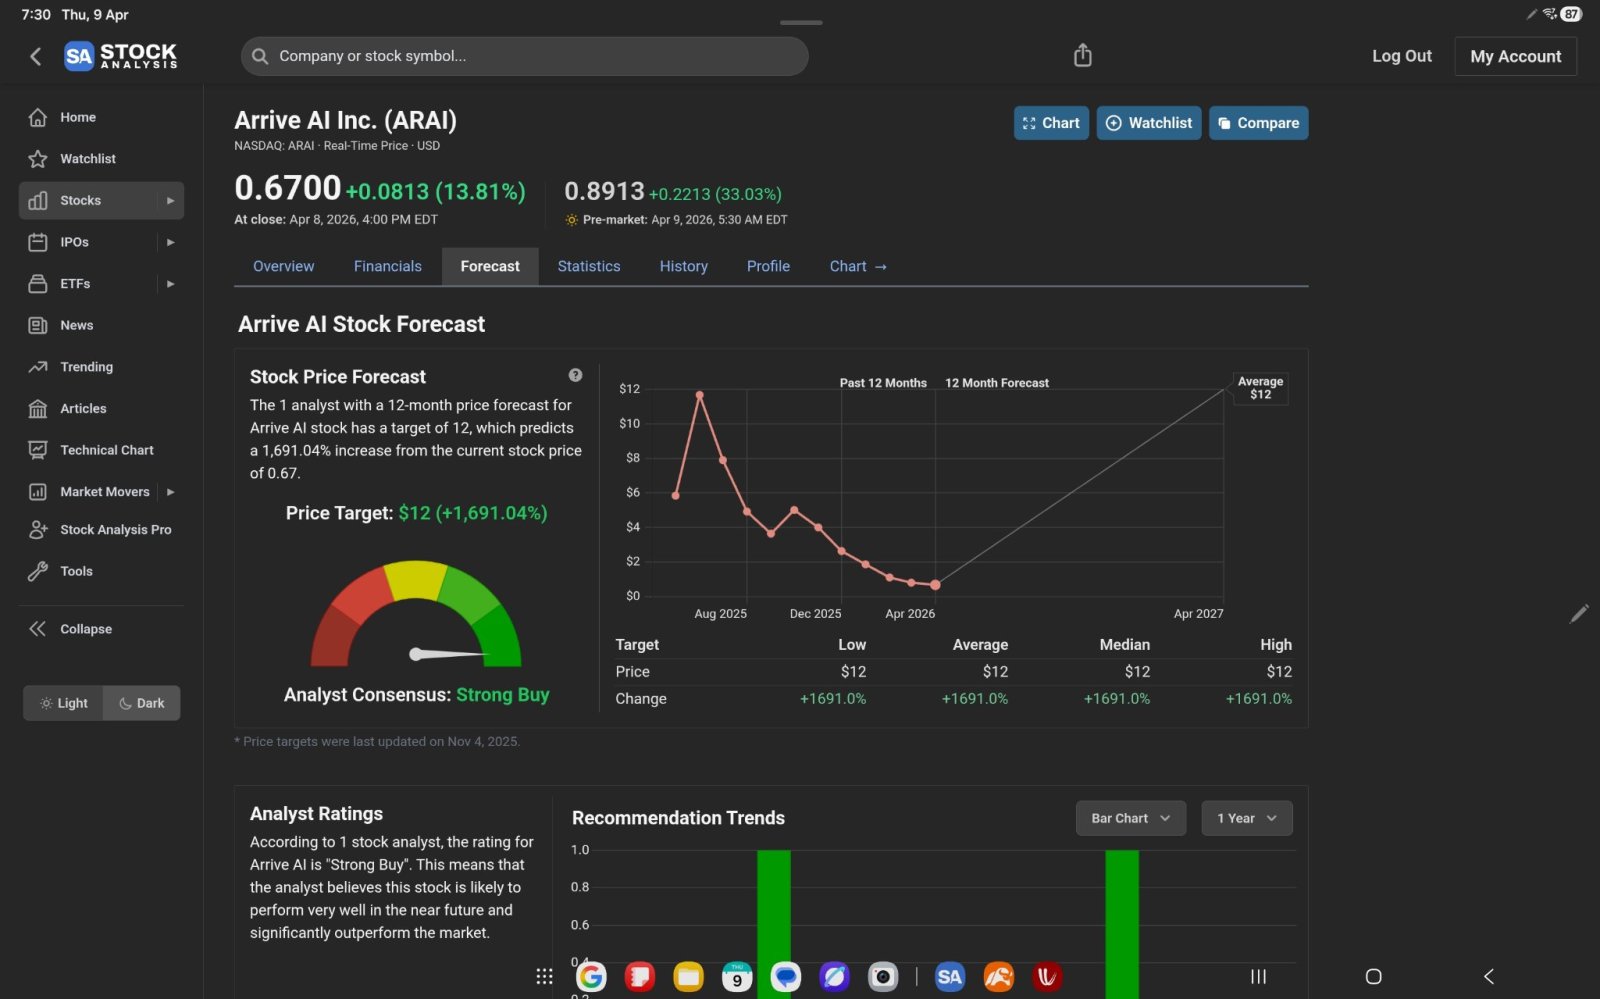Click the Home icon in sidebar
The image size is (1600, 999).
pos(38,117)
